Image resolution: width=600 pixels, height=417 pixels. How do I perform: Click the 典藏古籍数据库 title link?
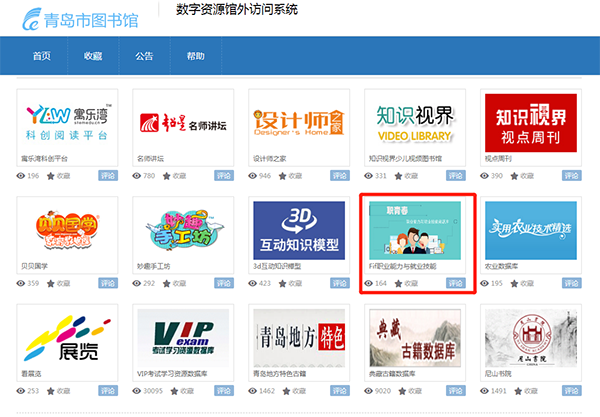pos(392,374)
